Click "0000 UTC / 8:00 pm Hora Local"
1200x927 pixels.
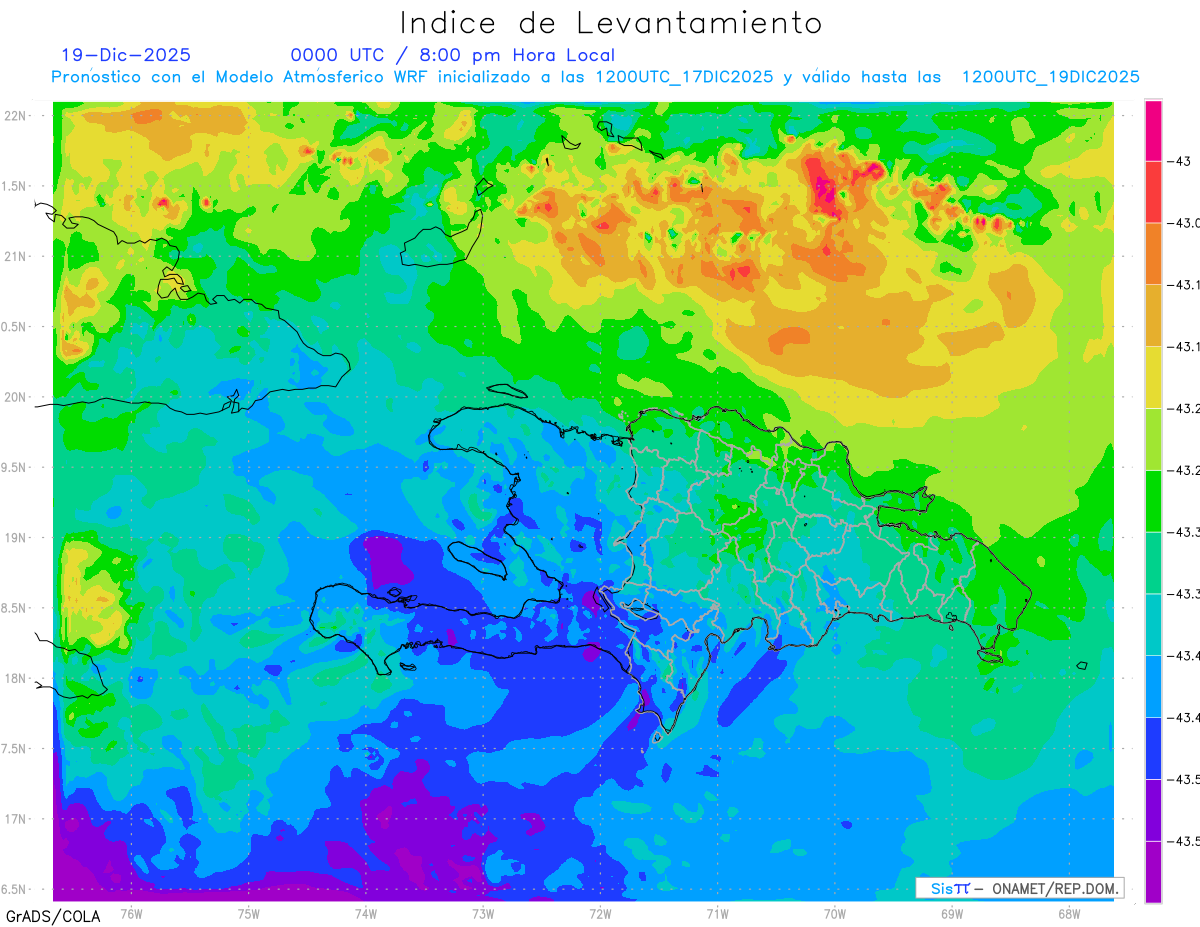pos(453,55)
